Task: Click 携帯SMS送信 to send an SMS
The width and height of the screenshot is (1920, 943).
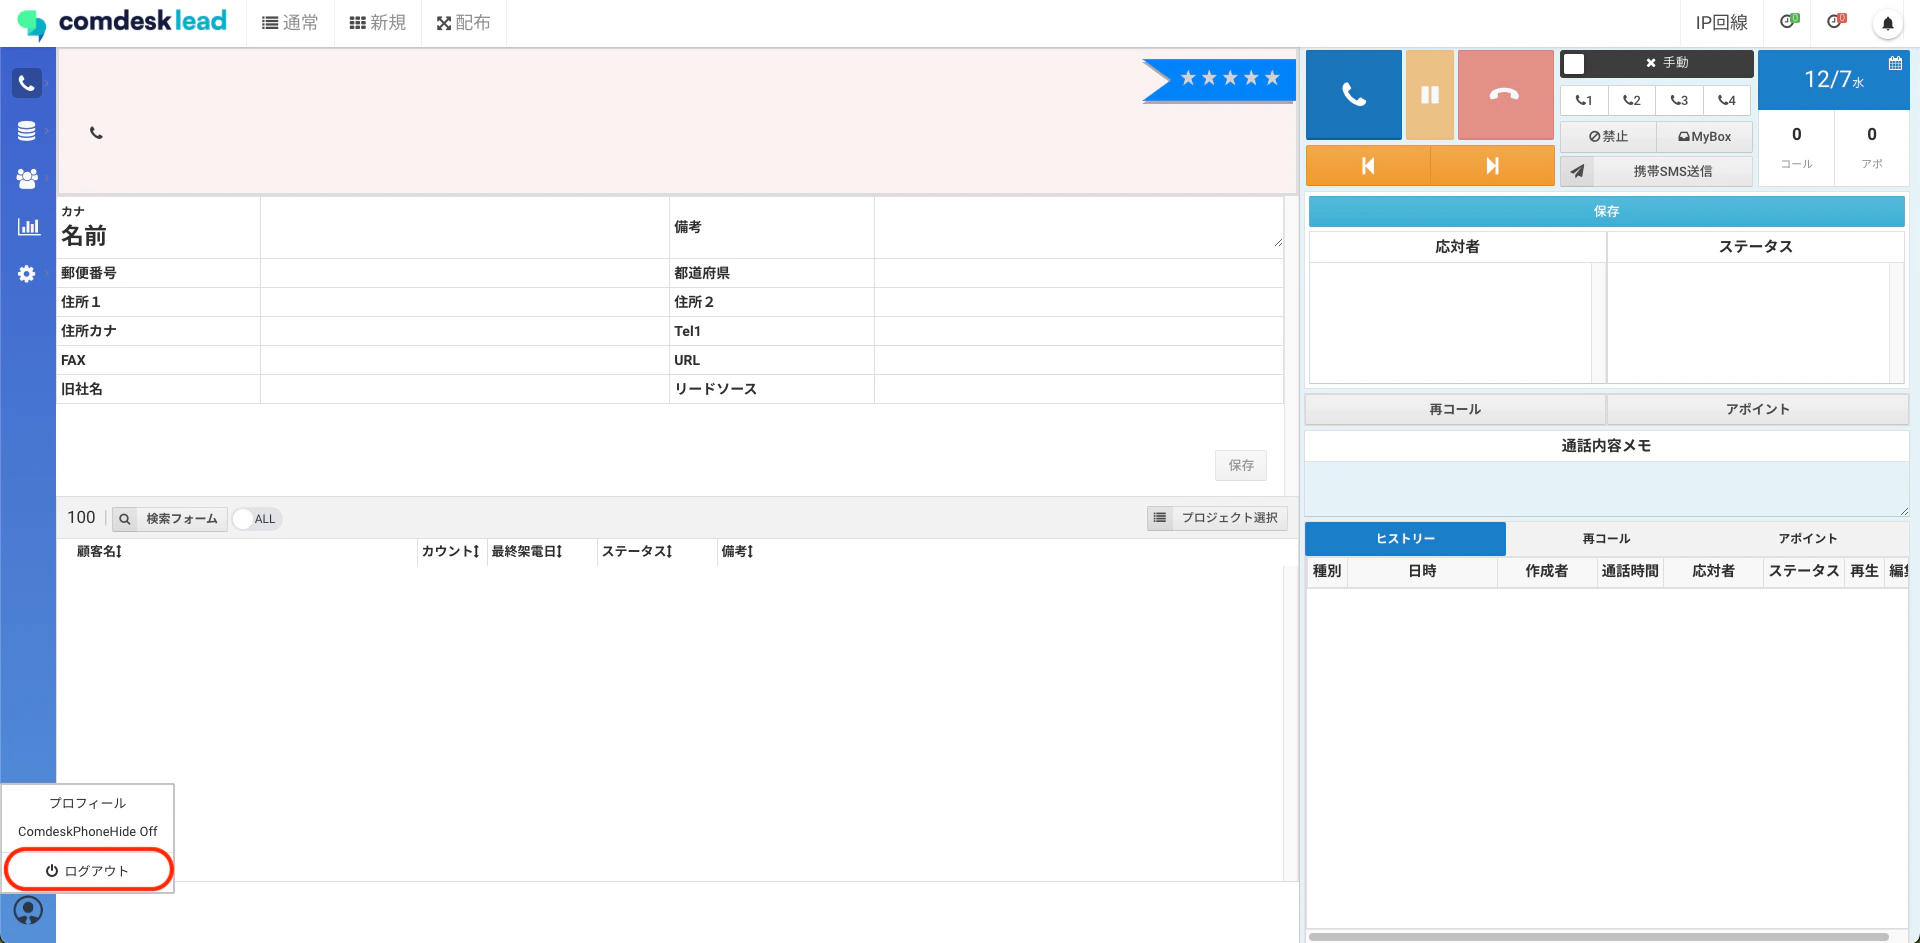Action: click(x=1673, y=171)
